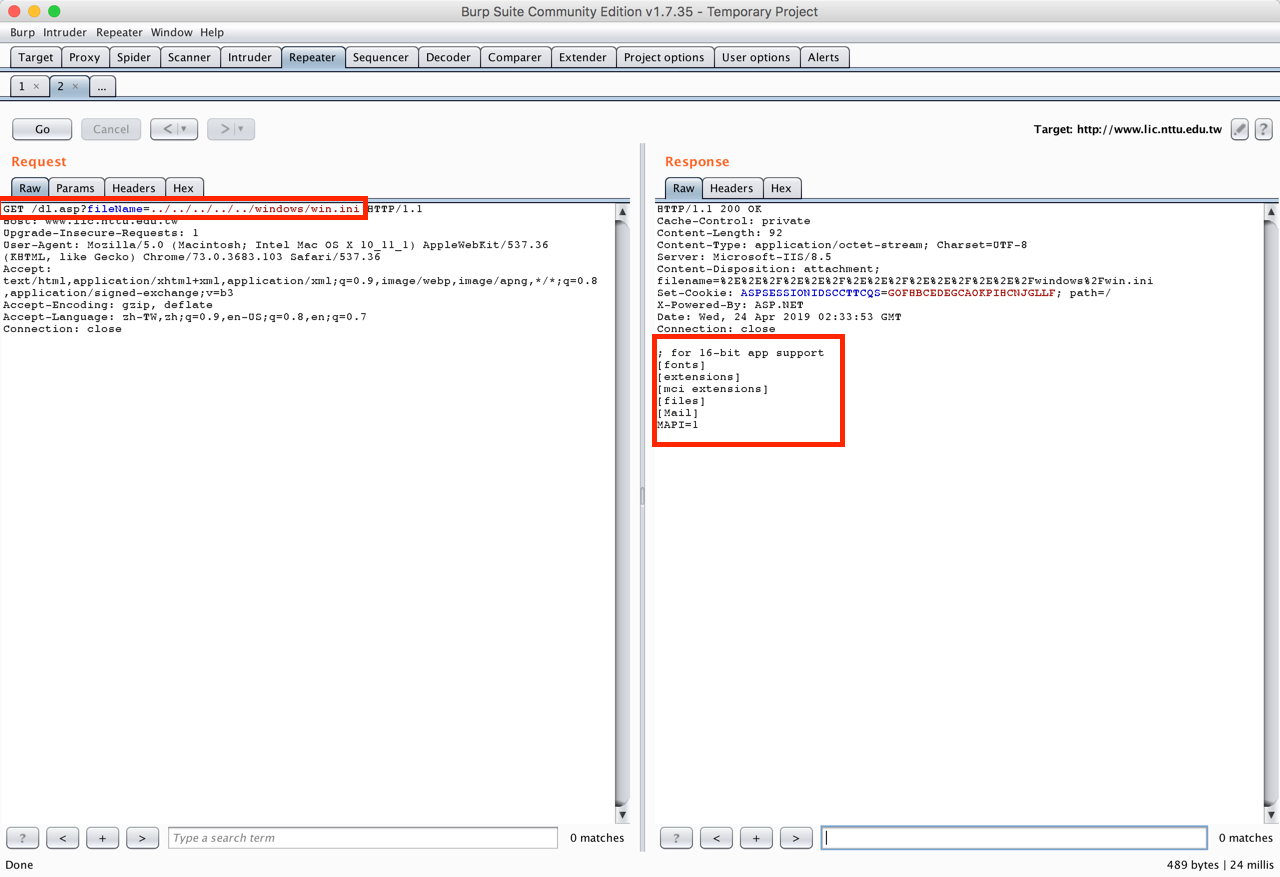
Task: Open search help in the Request pane
Action: pyautogui.click(x=23, y=838)
